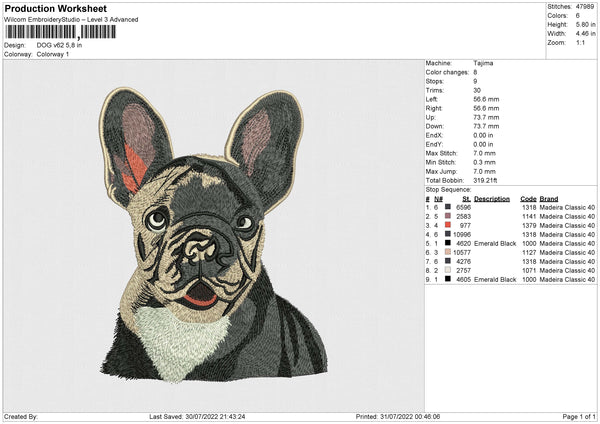Click the 'Brand' column header
The height and width of the screenshot is (424, 600).
(549, 199)
